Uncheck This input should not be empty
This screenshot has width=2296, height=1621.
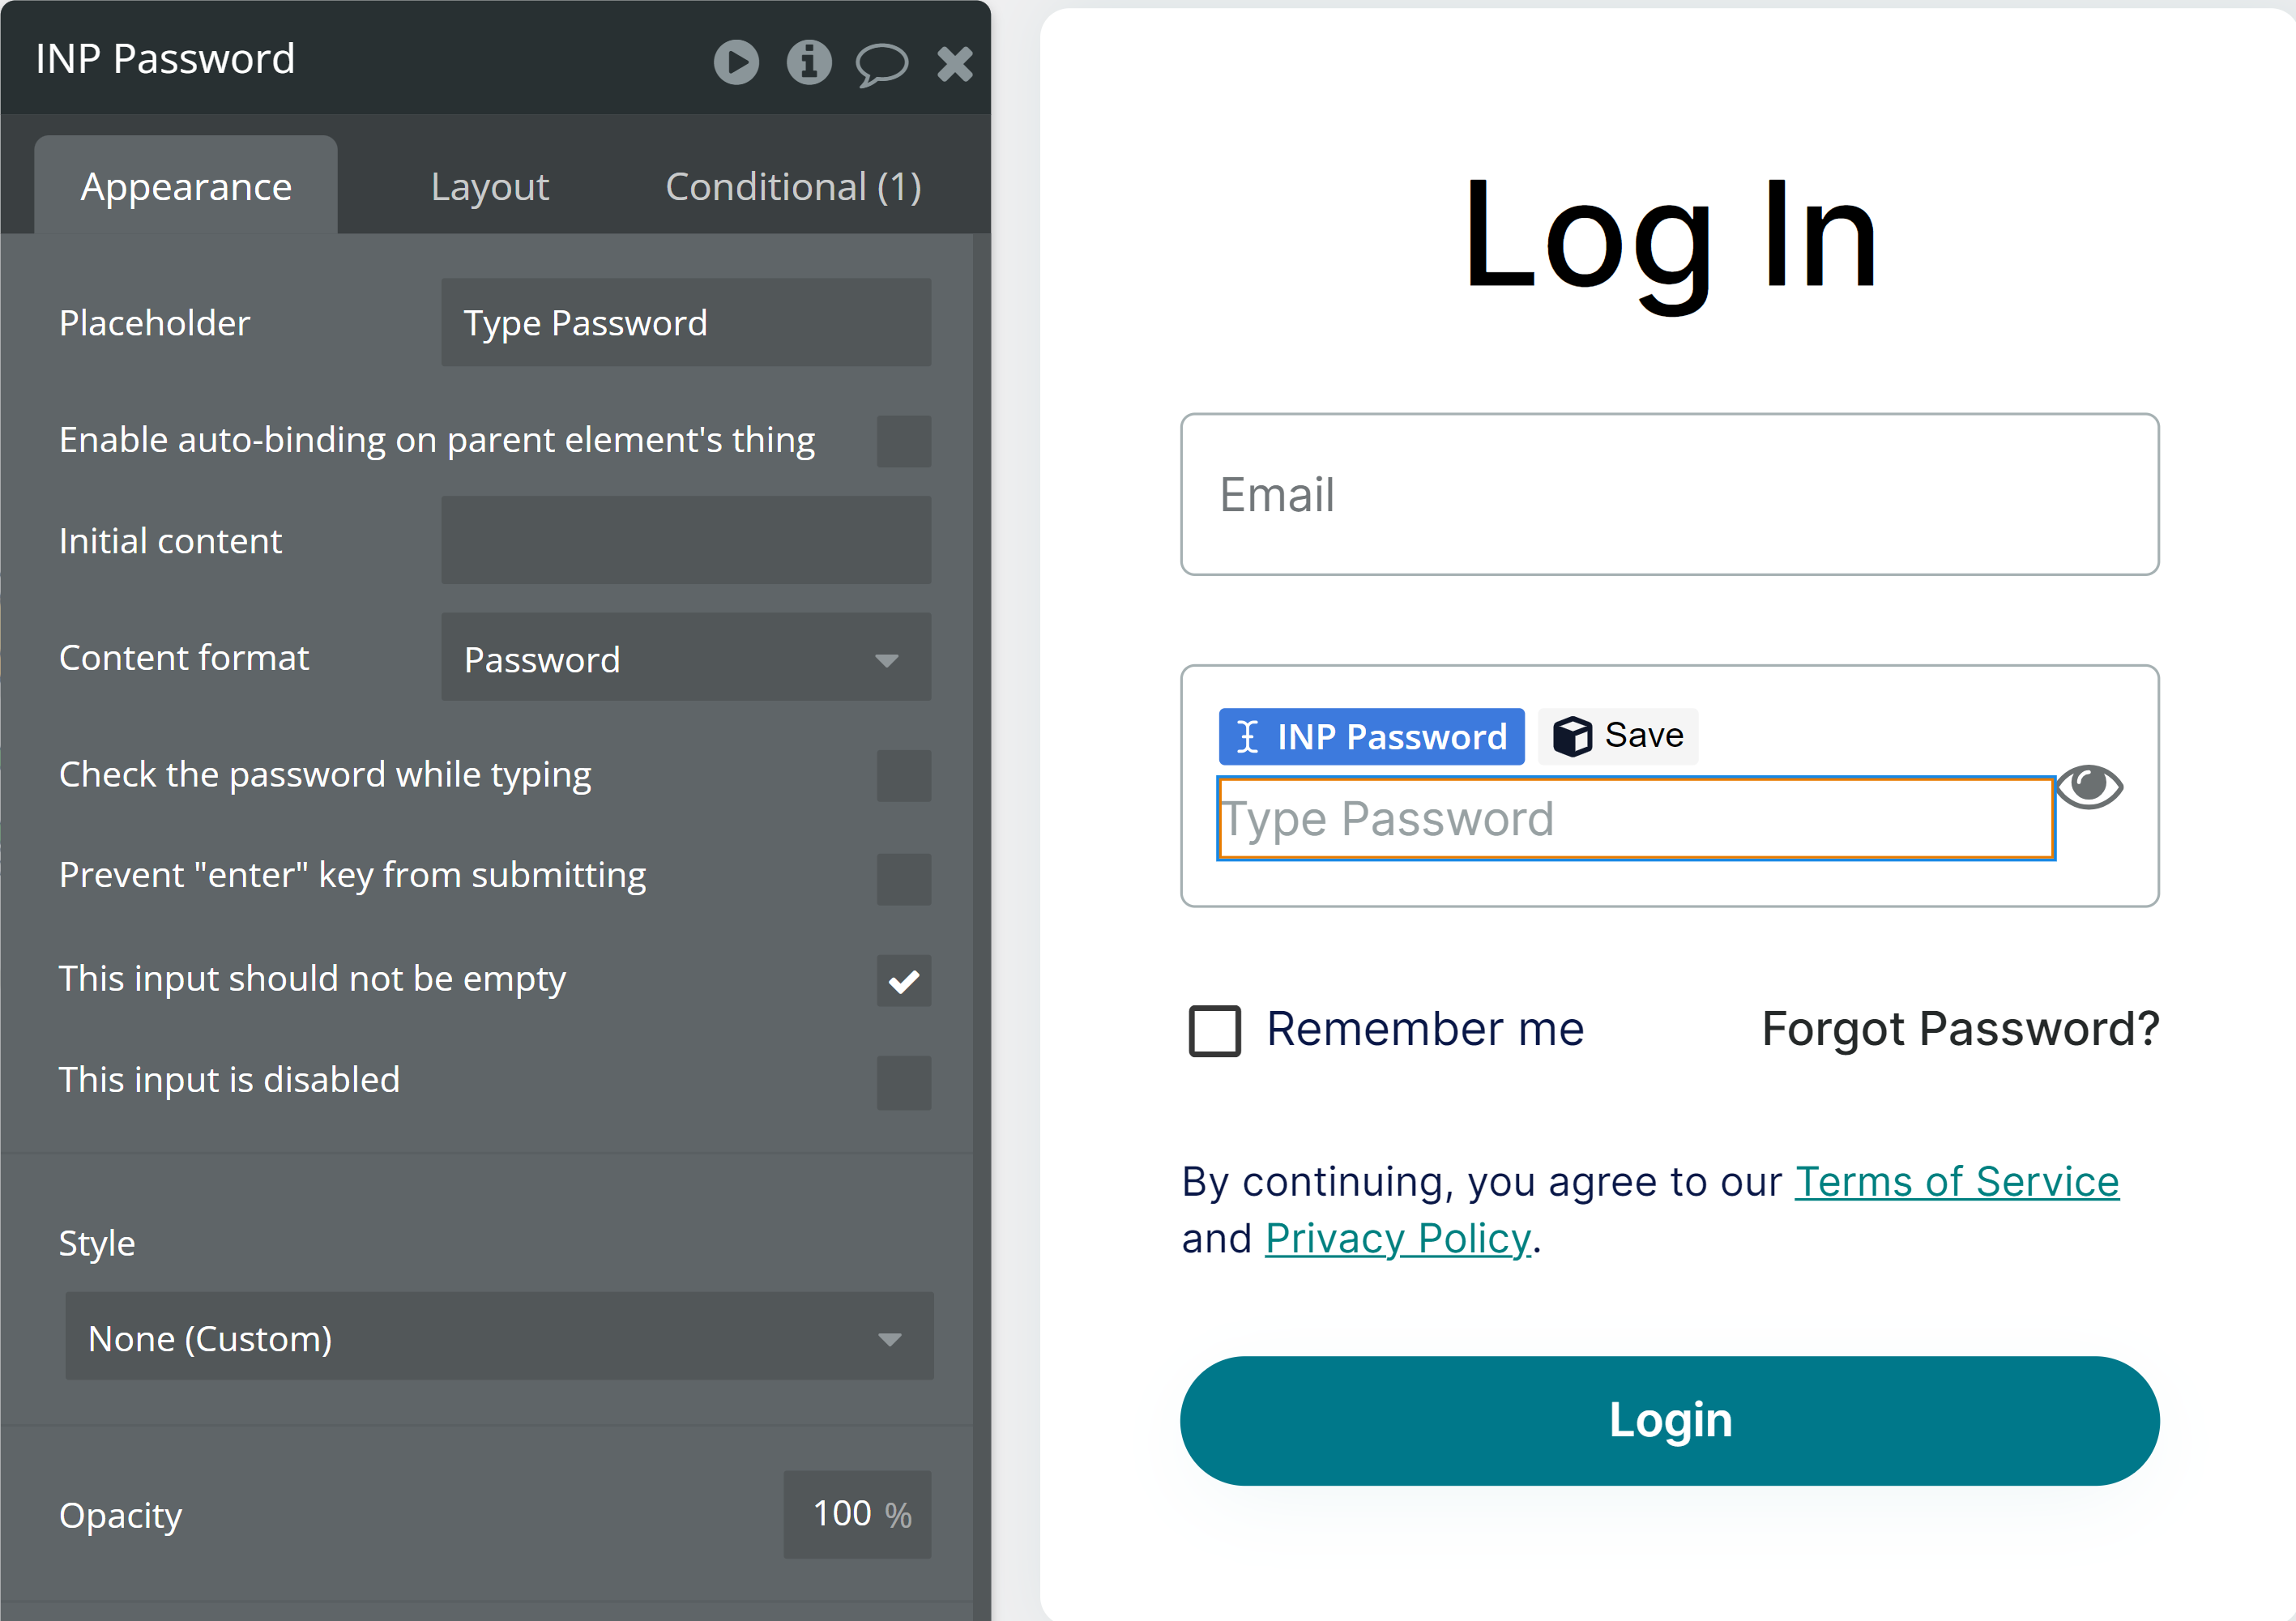coord(904,980)
